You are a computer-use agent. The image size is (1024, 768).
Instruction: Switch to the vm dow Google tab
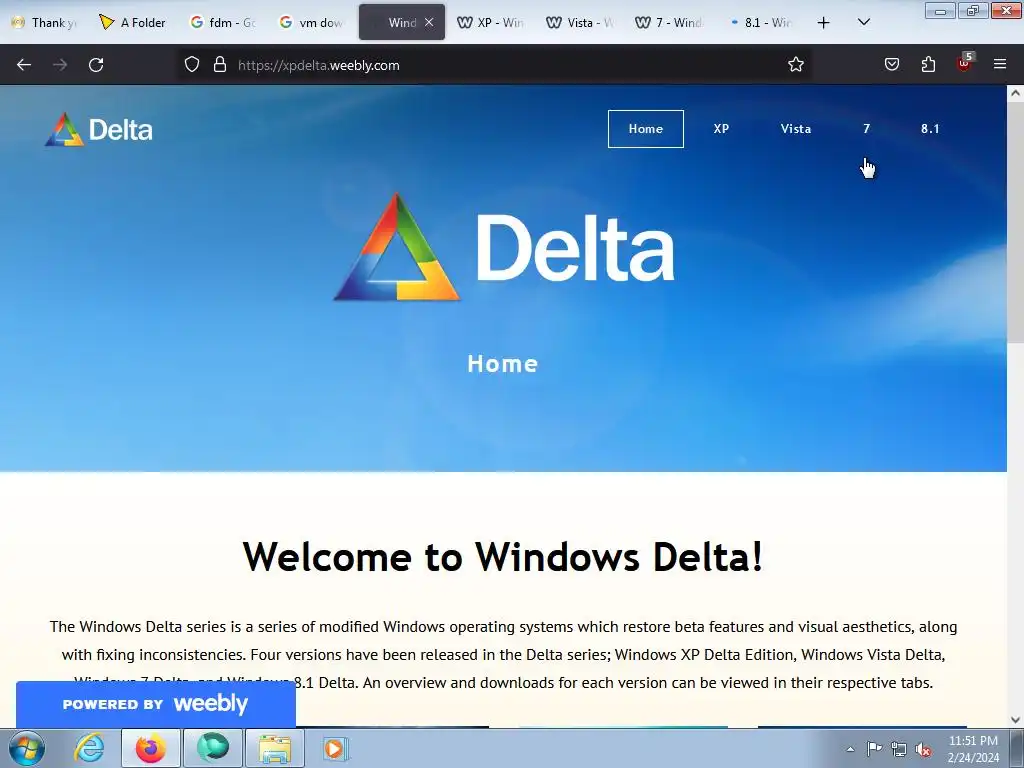pos(312,23)
